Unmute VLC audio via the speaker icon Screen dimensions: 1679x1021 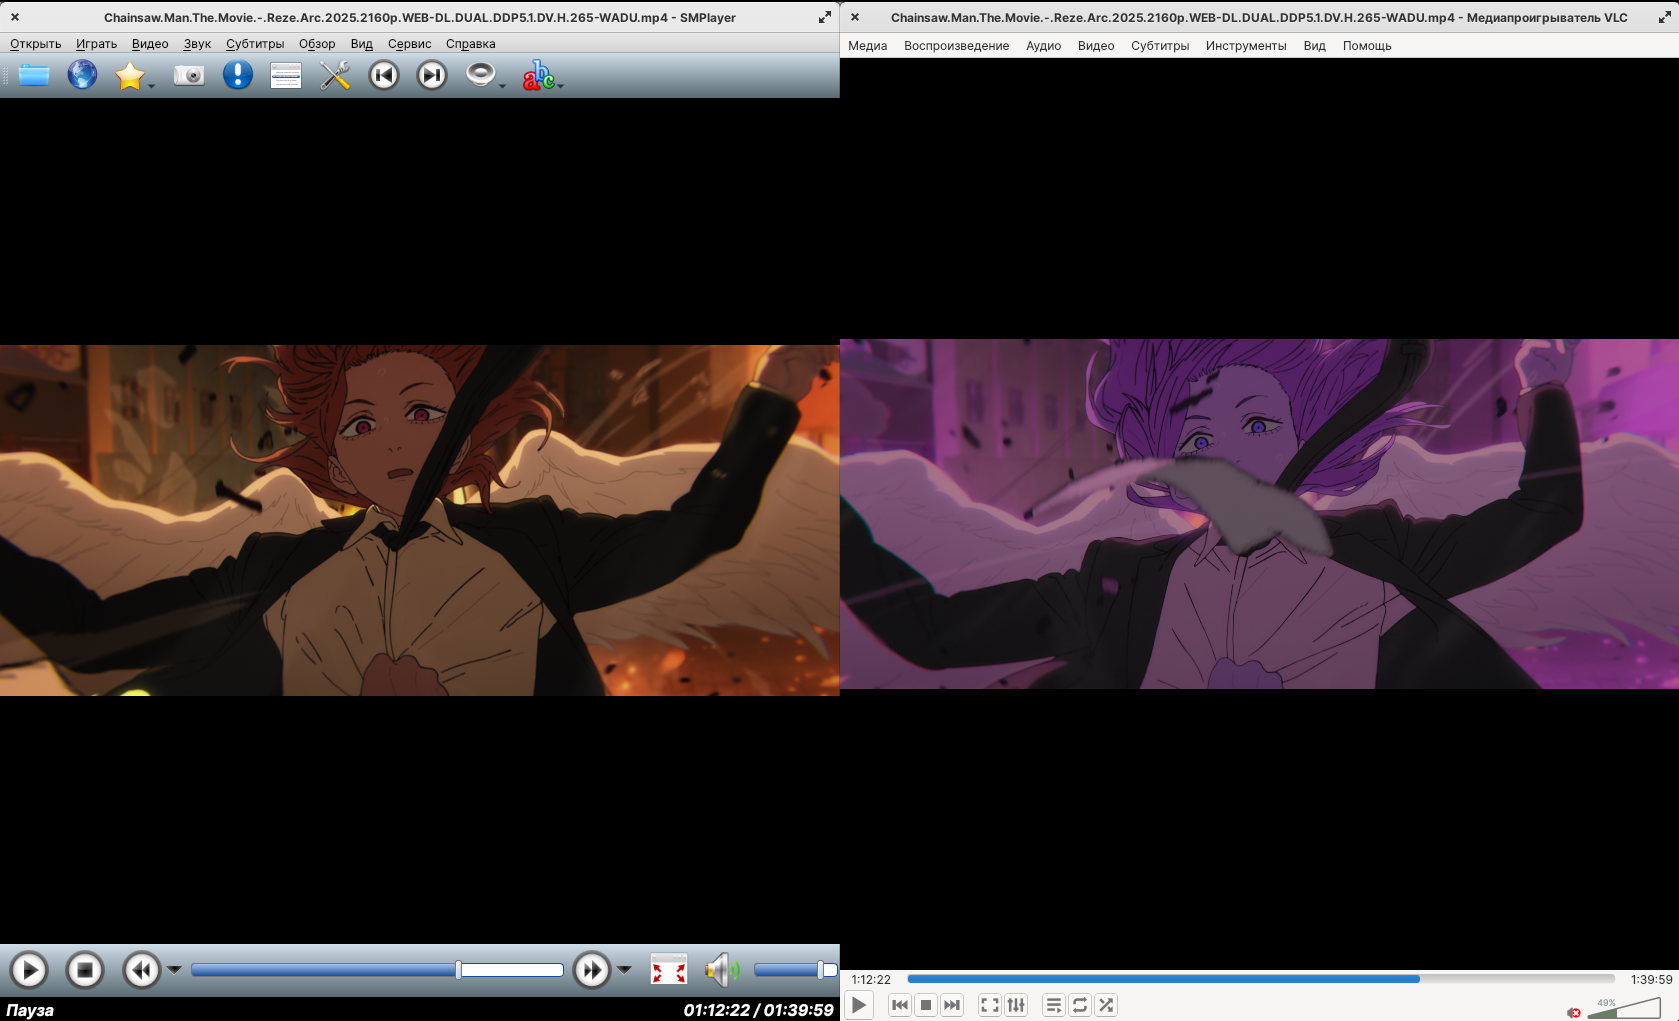pyautogui.click(x=1574, y=1012)
